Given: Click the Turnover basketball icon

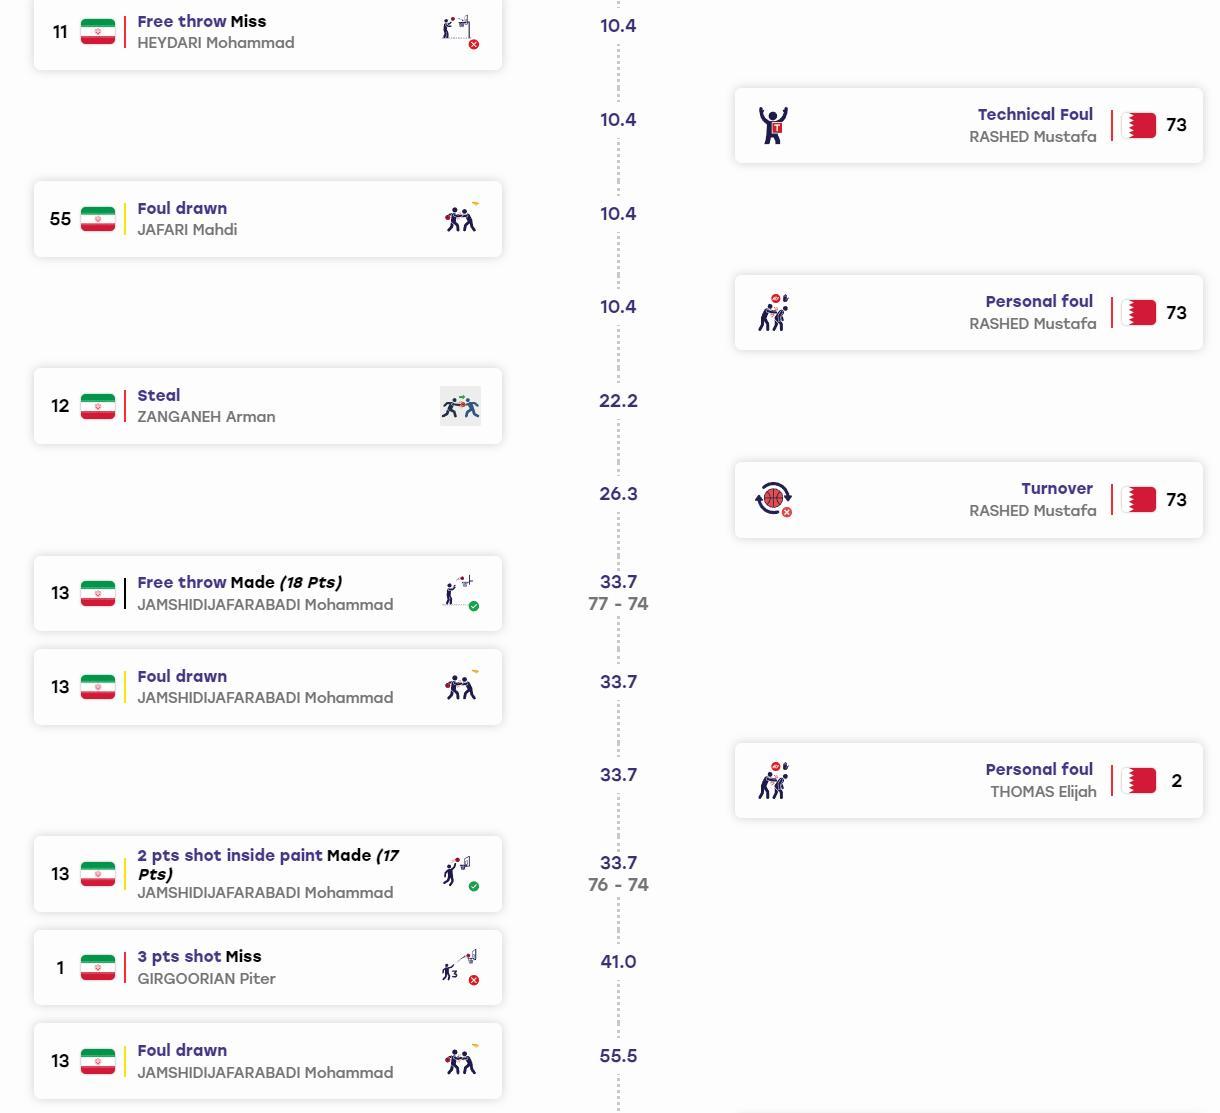Looking at the screenshot, I should click(x=774, y=499).
